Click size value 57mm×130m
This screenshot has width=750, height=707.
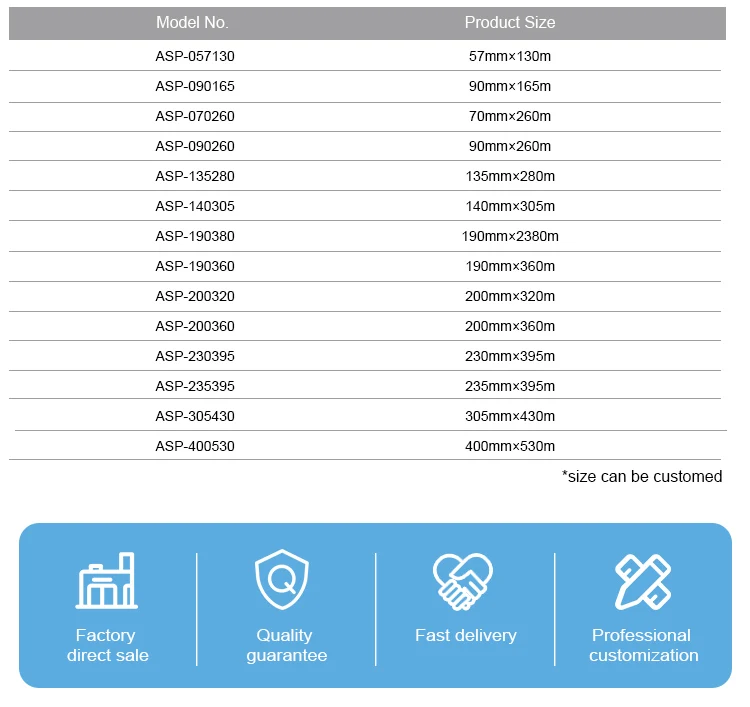[x=510, y=56]
